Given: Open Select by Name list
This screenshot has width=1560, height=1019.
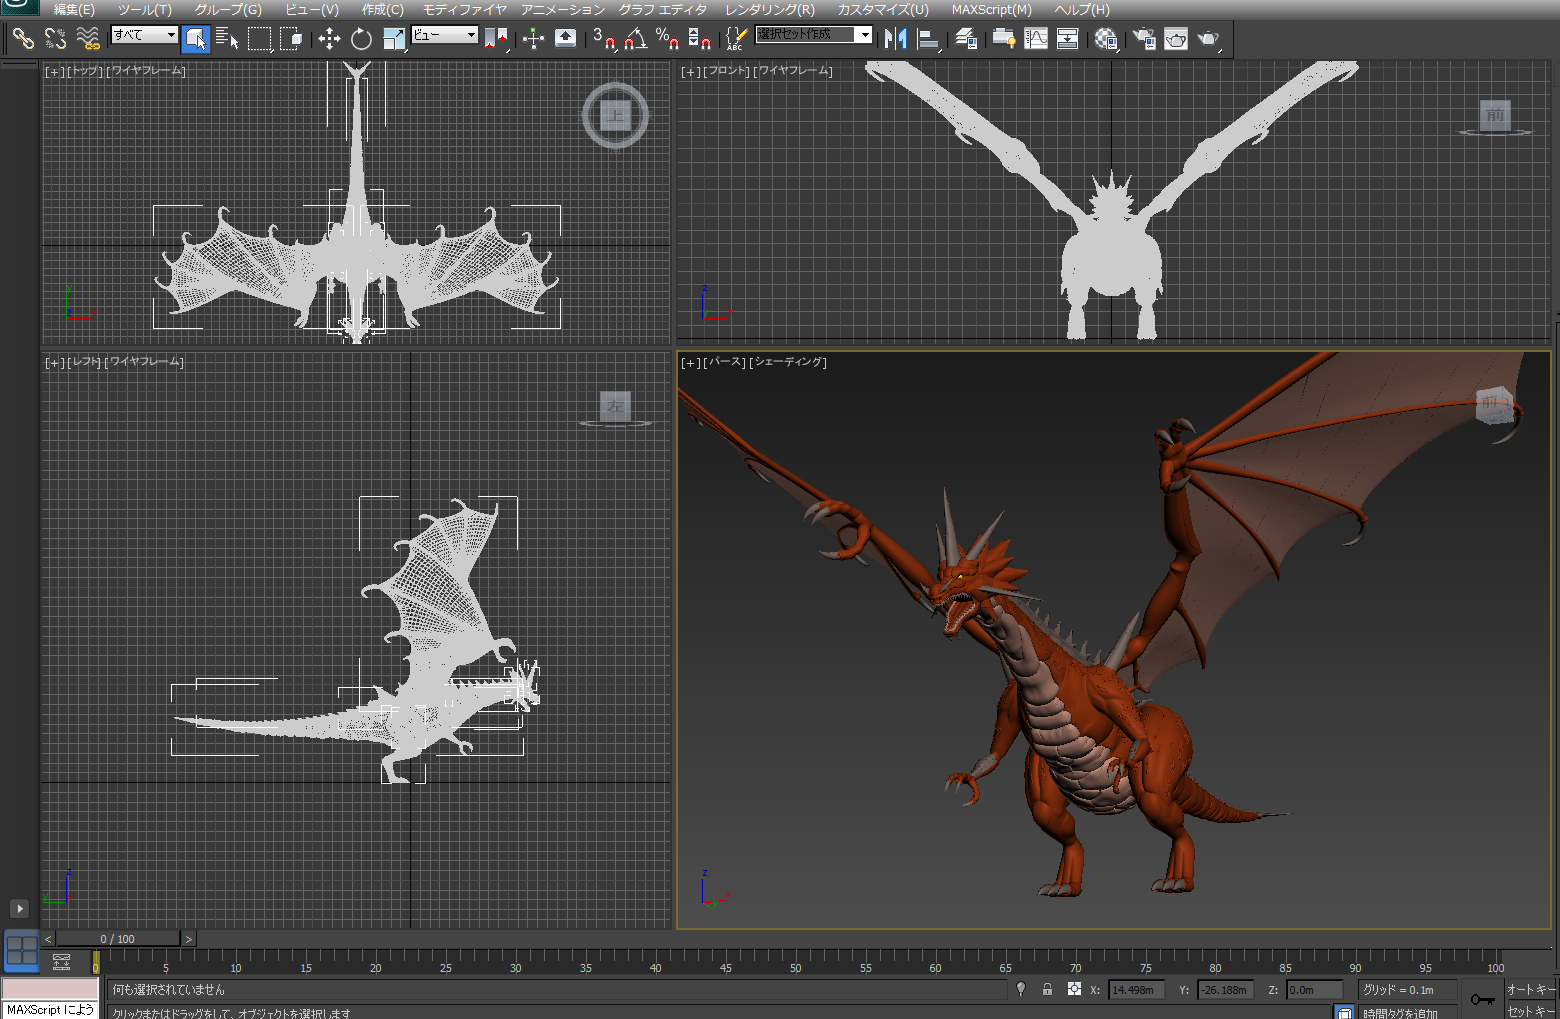Looking at the screenshot, I should point(227,39).
